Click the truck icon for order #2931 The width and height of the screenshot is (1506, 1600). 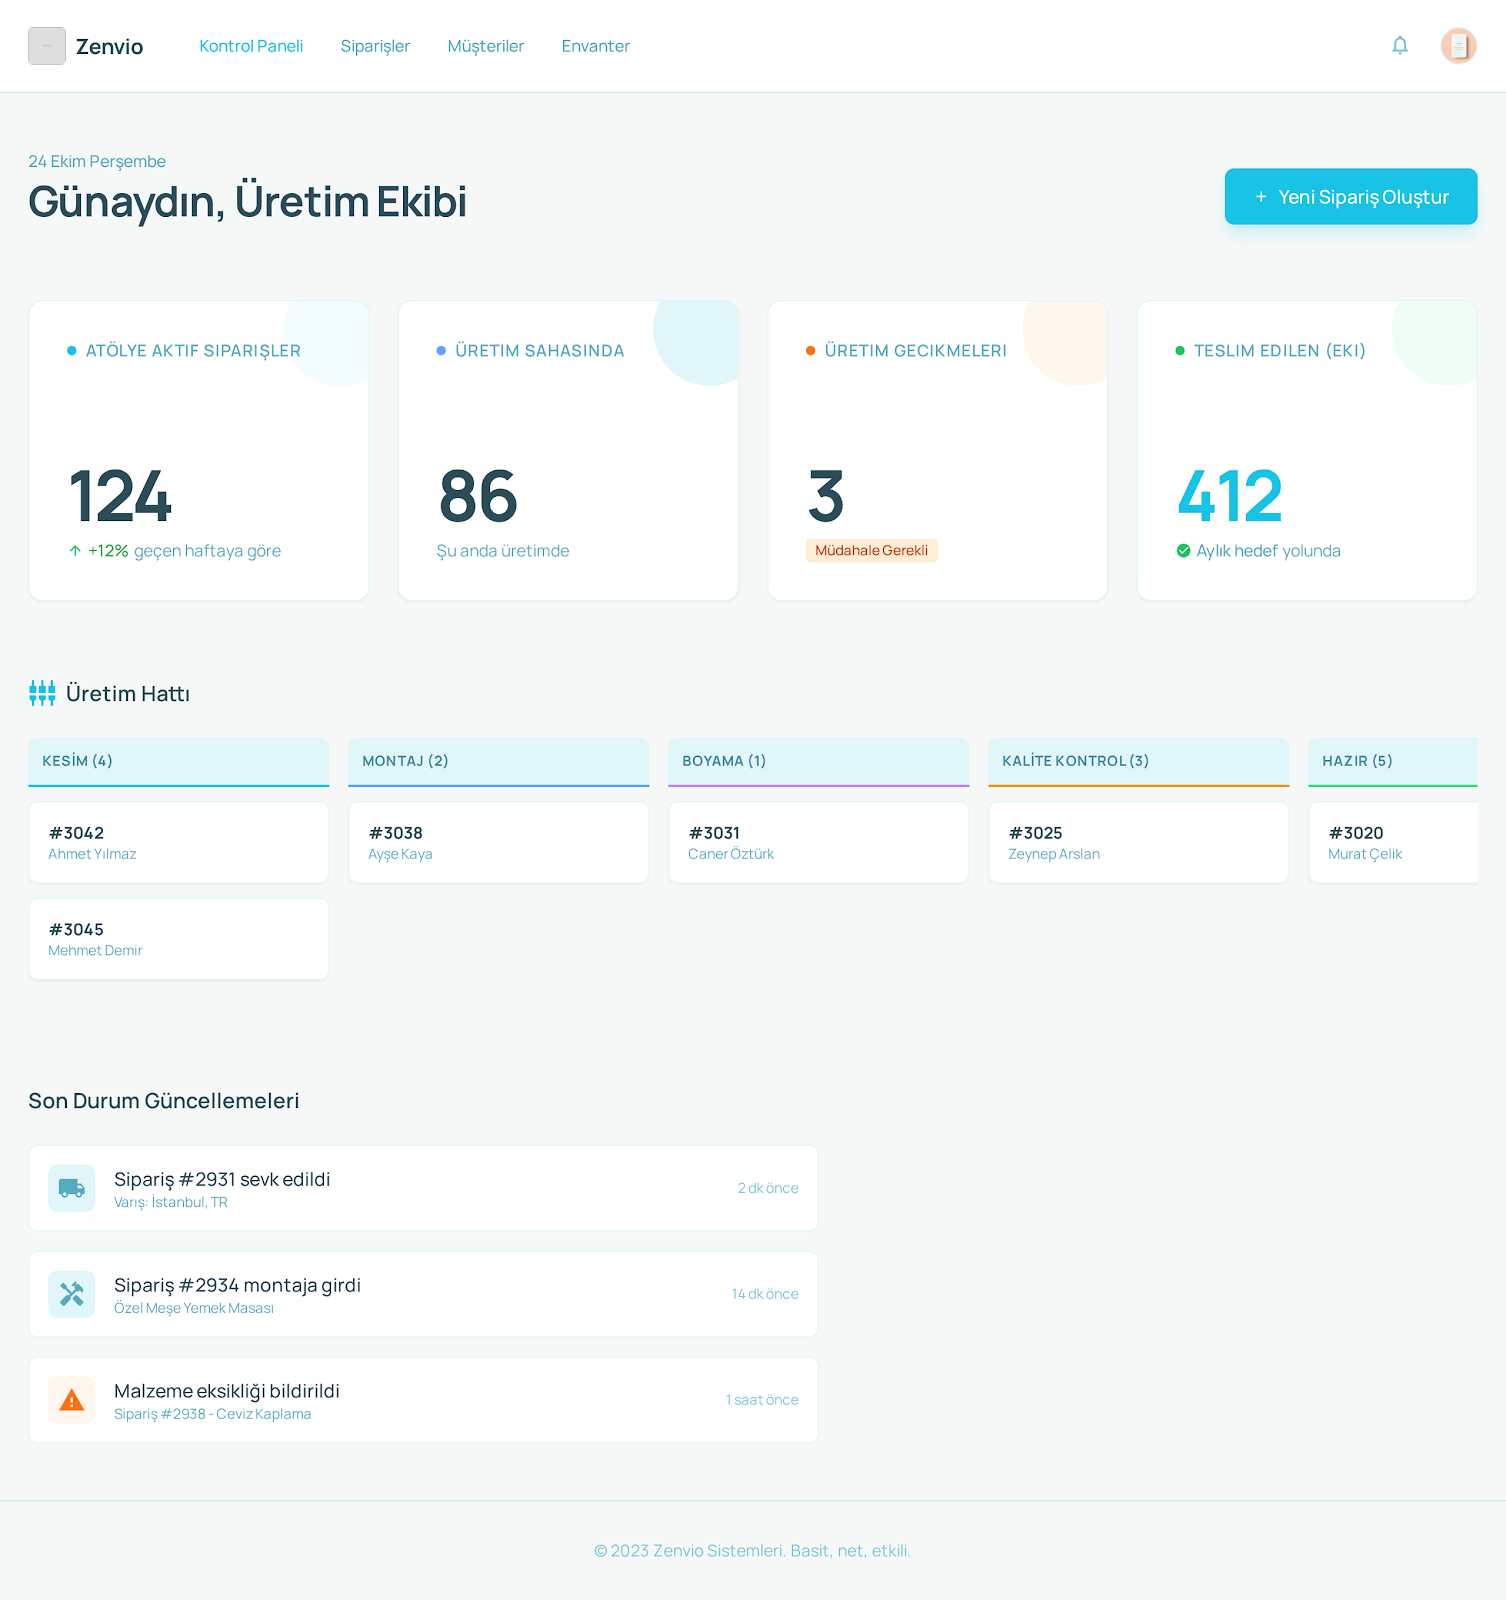pyautogui.click(x=72, y=1188)
